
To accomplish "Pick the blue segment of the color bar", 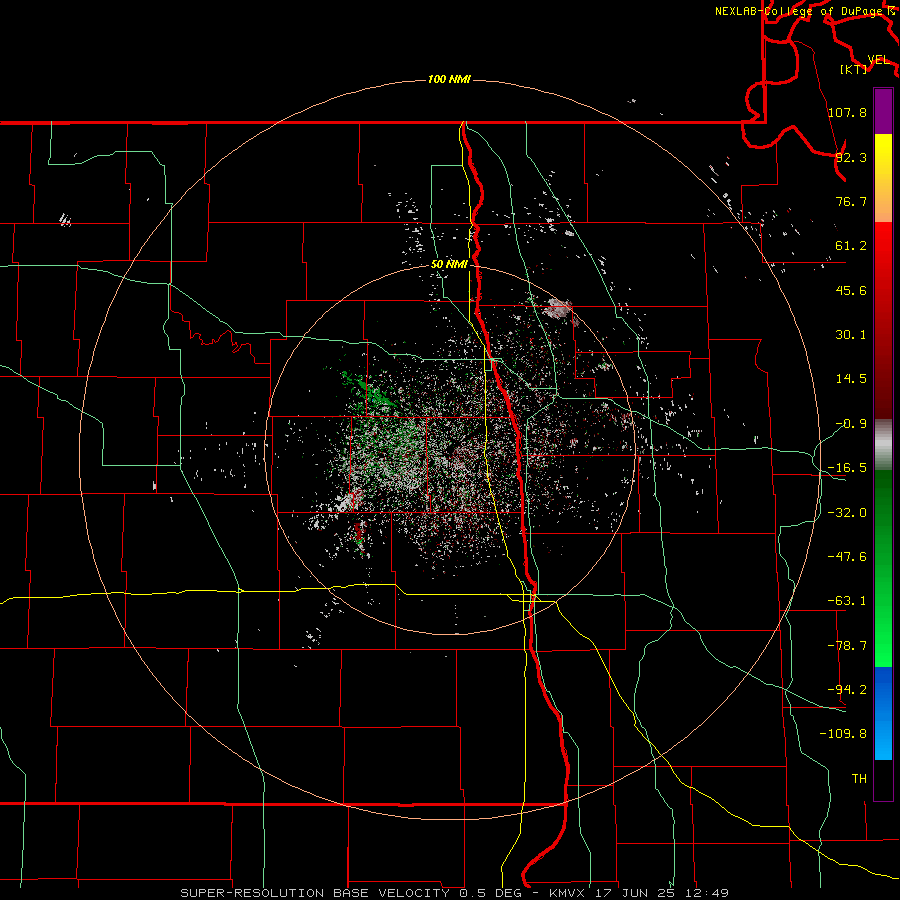I will click(883, 713).
